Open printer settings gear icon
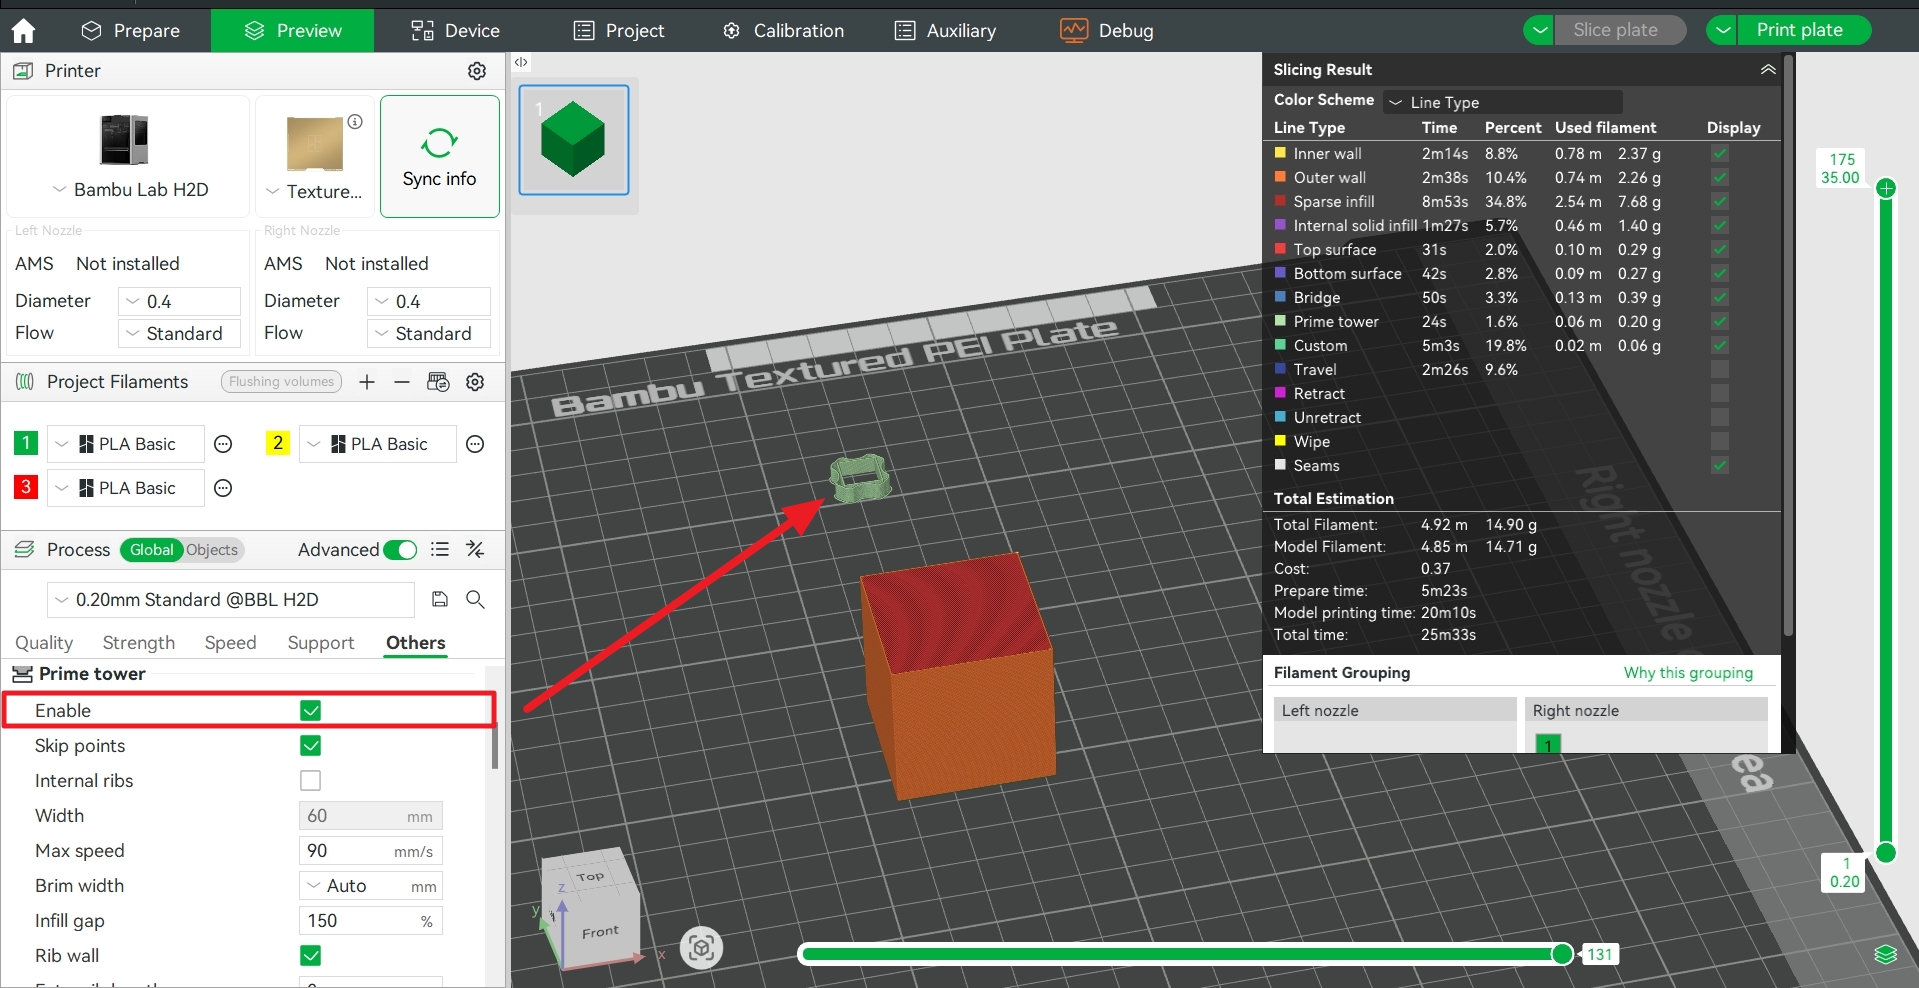This screenshot has width=1919, height=988. 477,71
